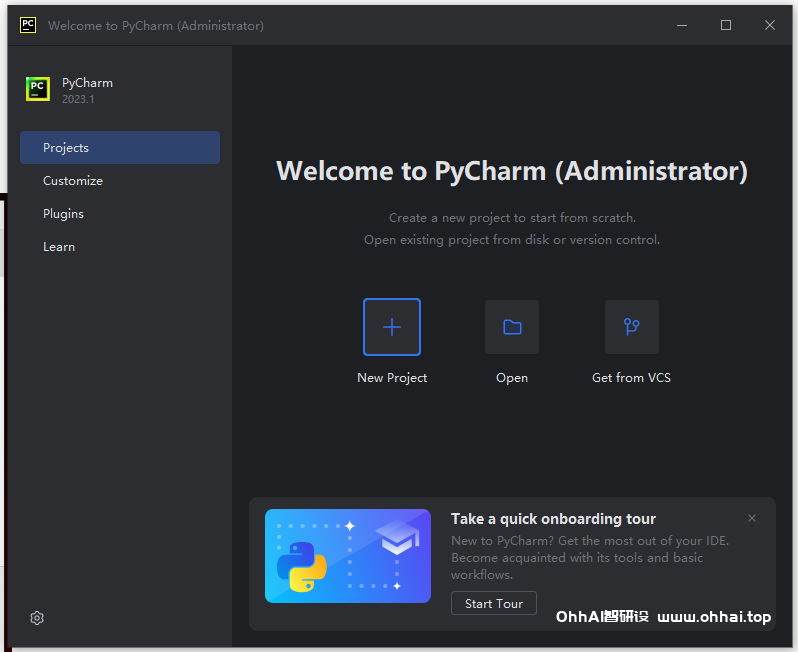
Task: Click the PyCharm 2023.1 version text
Action: pyautogui.click(x=78, y=99)
